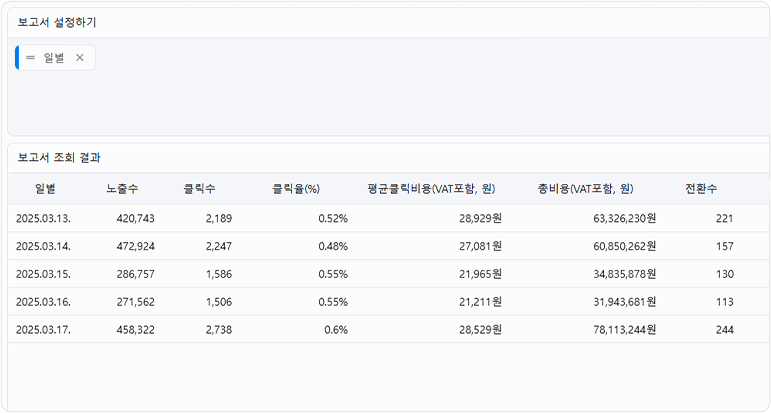Click impressions value 472,924
The height and width of the screenshot is (413, 771).
coord(136,246)
